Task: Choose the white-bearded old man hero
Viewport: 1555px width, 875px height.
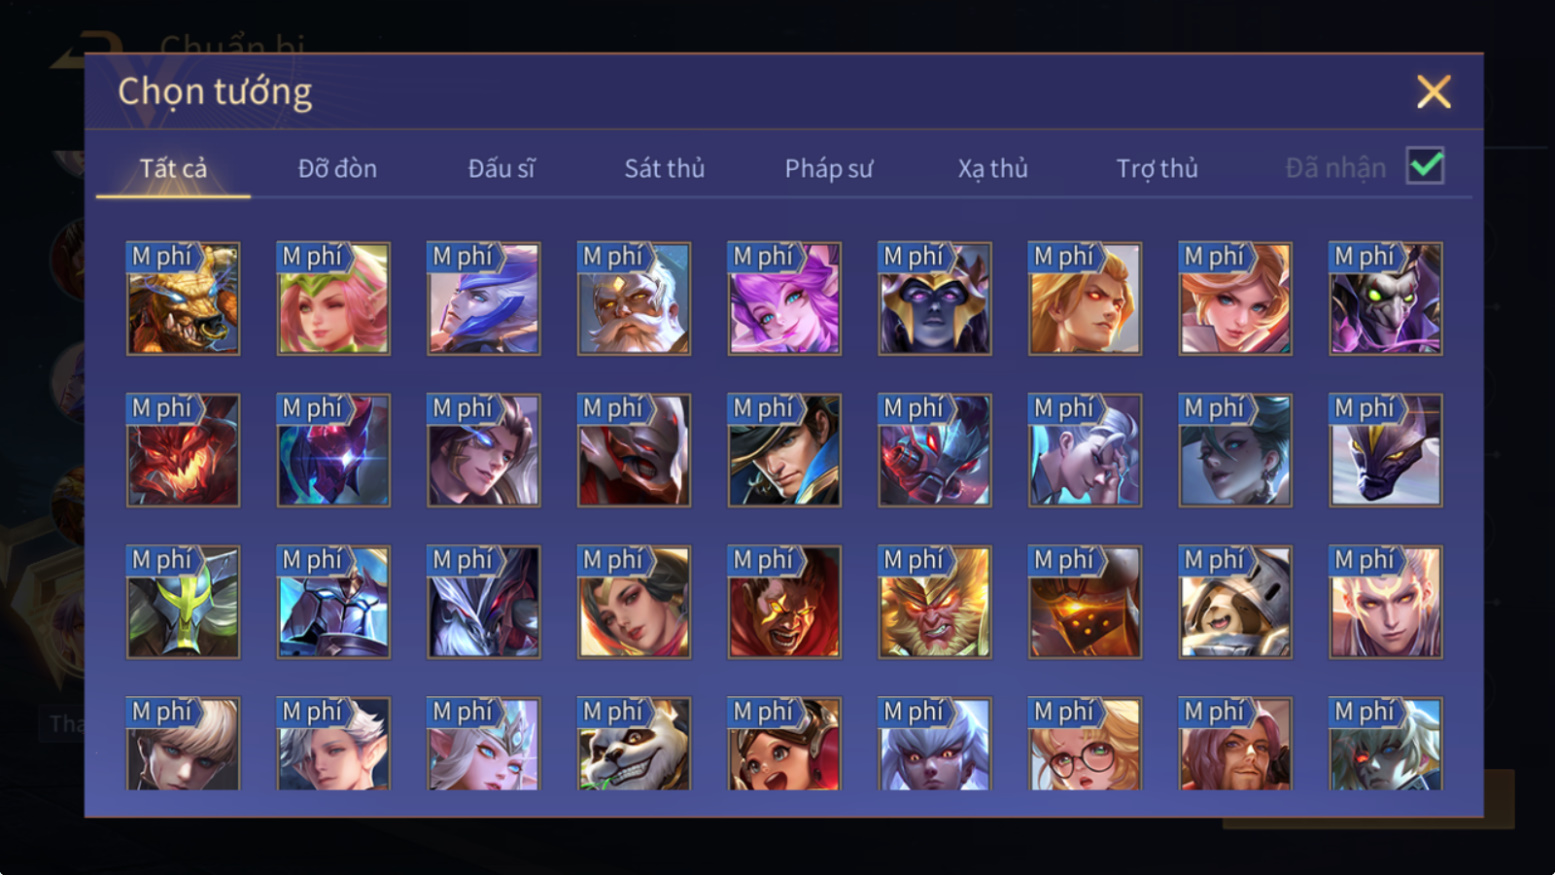Action: click(634, 298)
